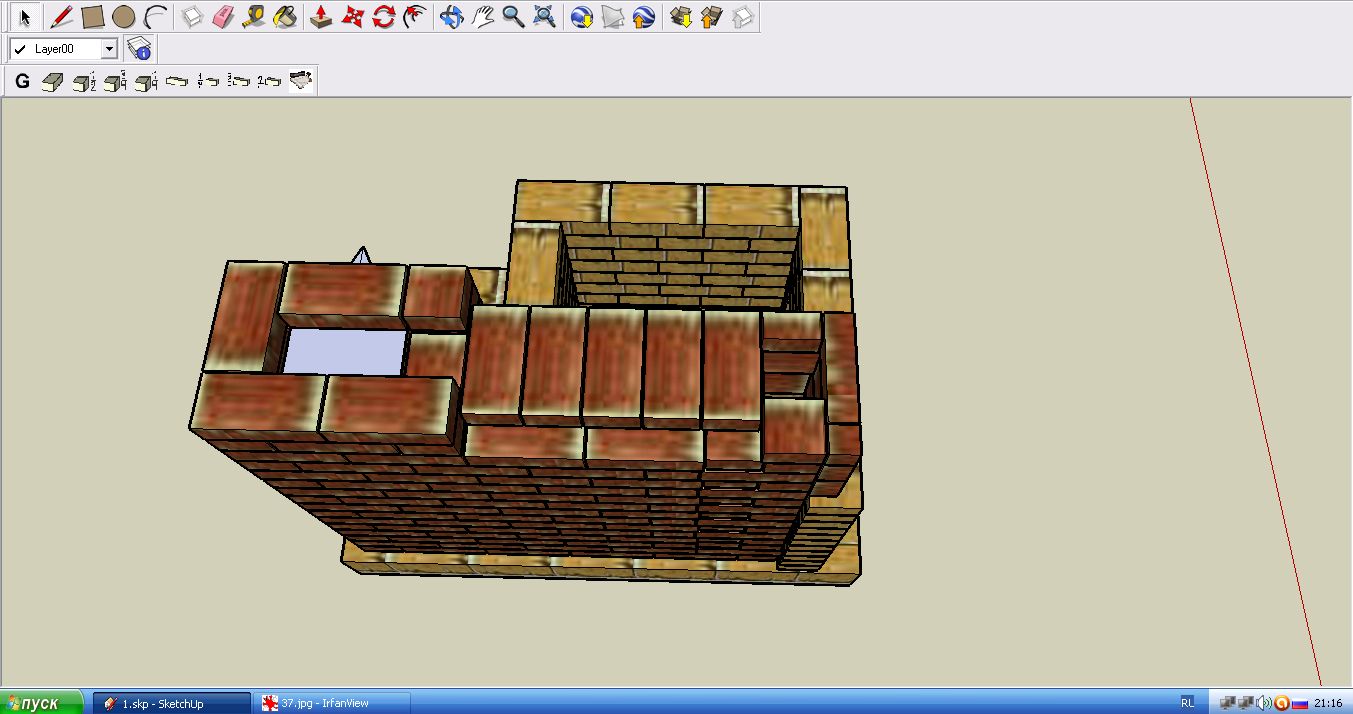Click the blue face inside brick chimney
This screenshot has width=1353, height=714.
click(x=345, y=352)
